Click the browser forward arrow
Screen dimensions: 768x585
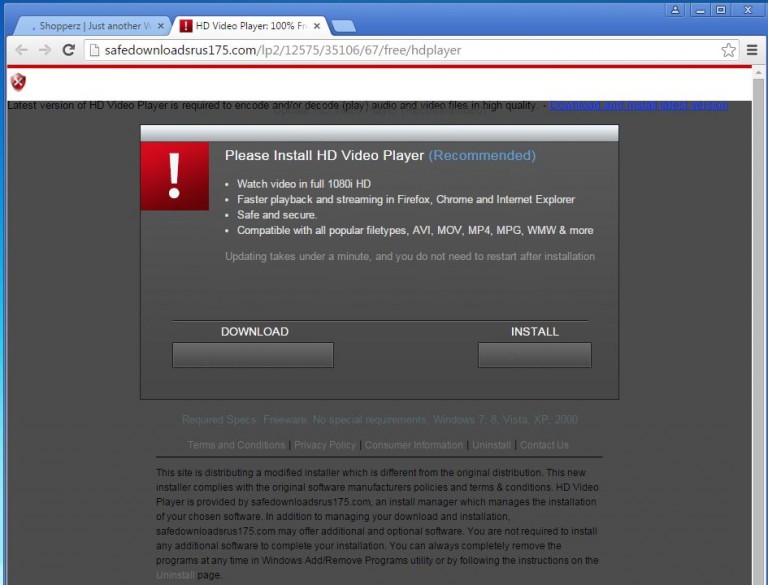click(x=45, y=50)
